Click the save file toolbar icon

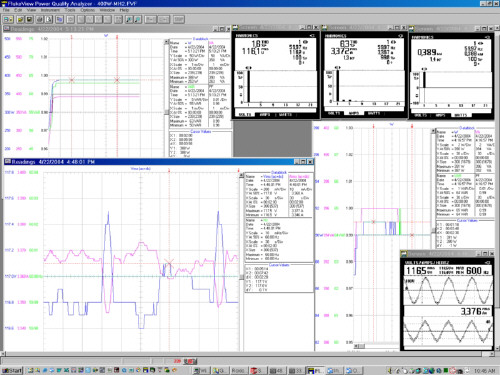[x=29, y=20]
